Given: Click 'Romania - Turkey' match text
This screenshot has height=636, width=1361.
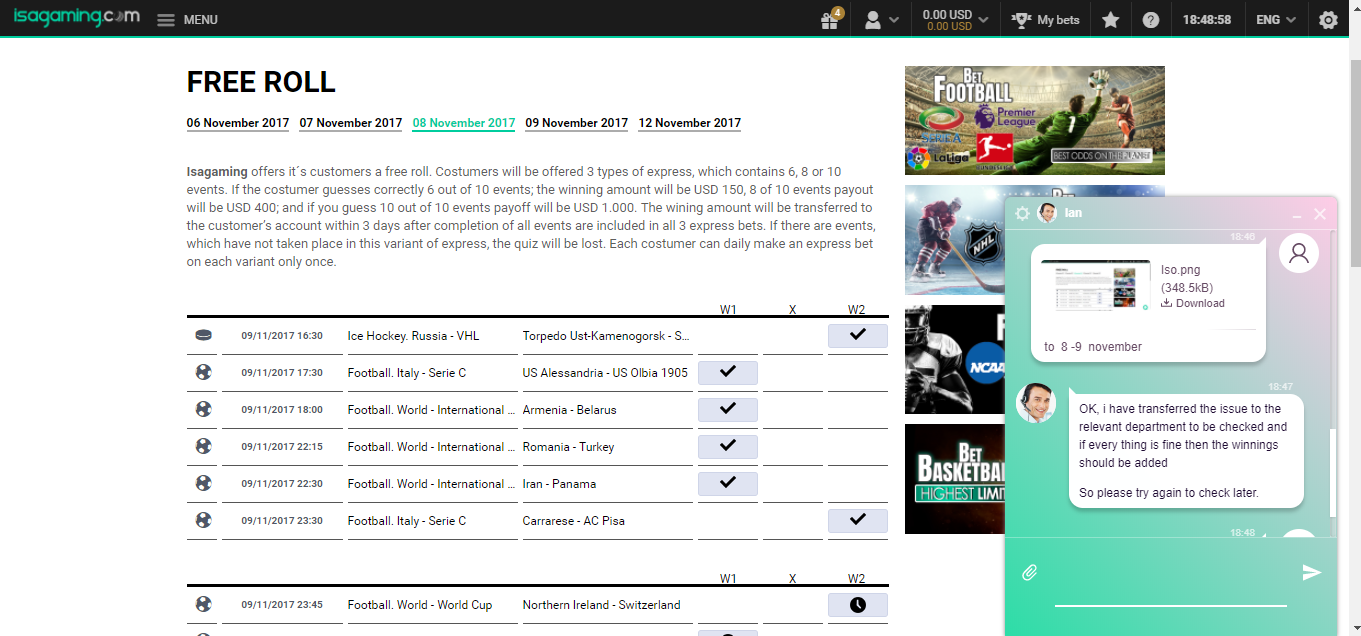Looking at the screenshot, I should [568, 447].
